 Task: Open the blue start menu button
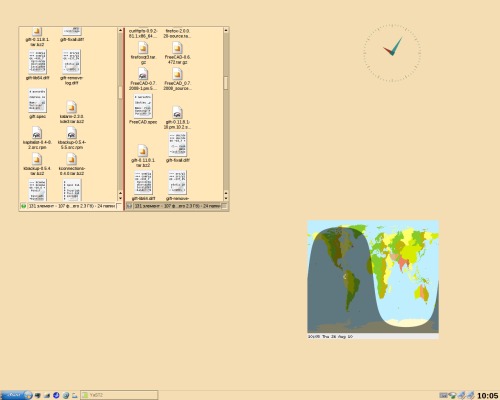[16, 395]
